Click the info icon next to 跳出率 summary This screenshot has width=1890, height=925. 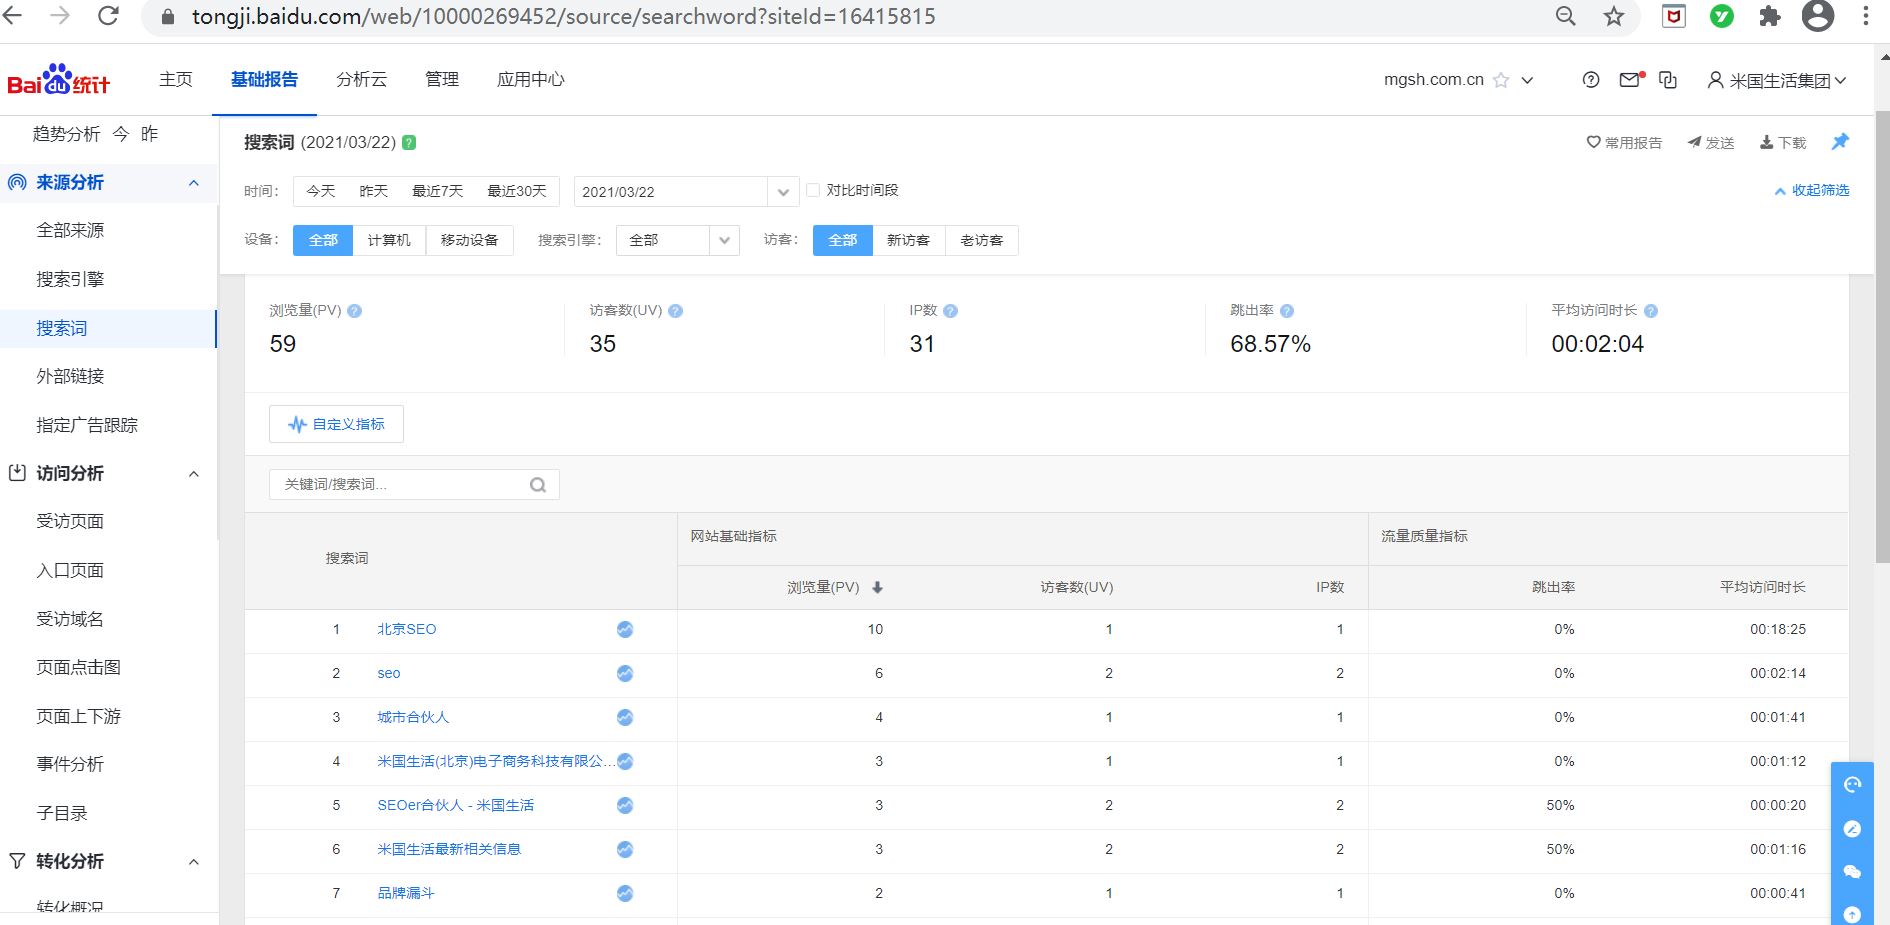(x=1287, y=311)
